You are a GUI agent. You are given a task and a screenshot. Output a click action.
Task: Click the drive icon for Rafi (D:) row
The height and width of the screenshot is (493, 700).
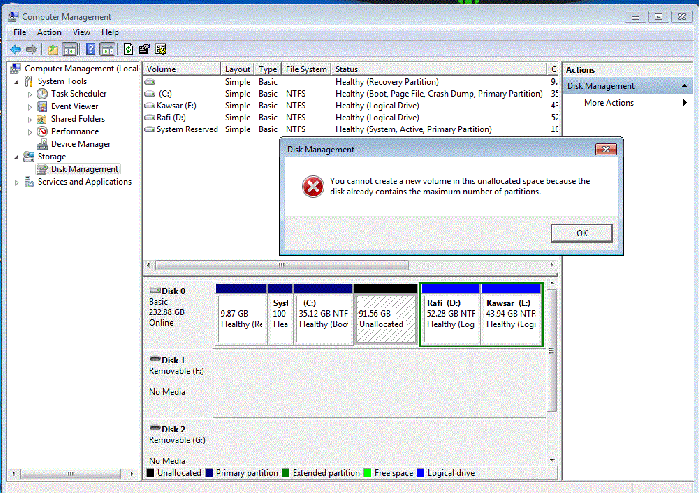[150, 117]
